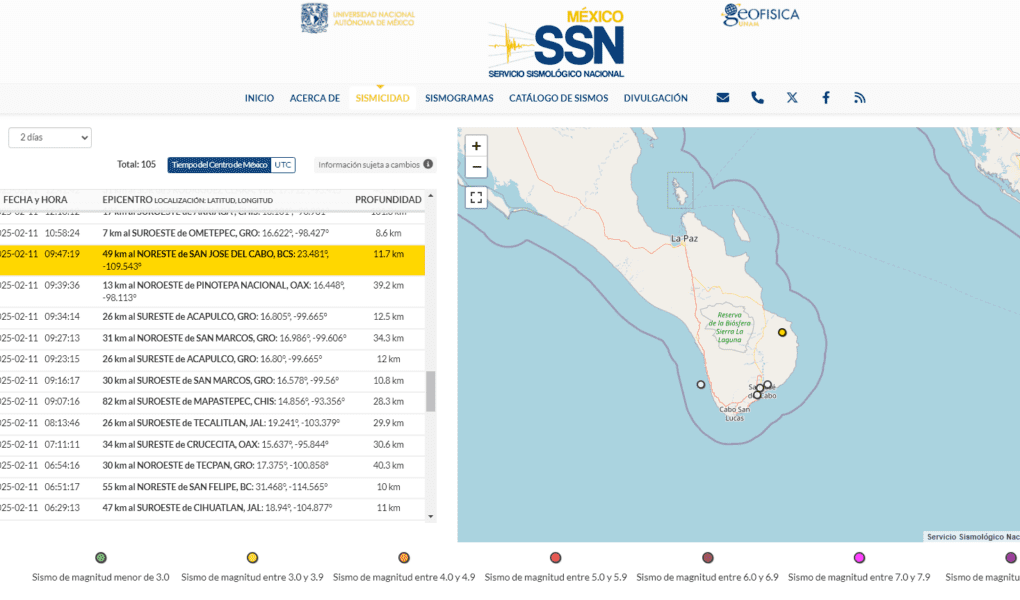This screenshot has height=600, width=1020.
Task: Zoom out on the map
Action: click(x=476, y=167)
